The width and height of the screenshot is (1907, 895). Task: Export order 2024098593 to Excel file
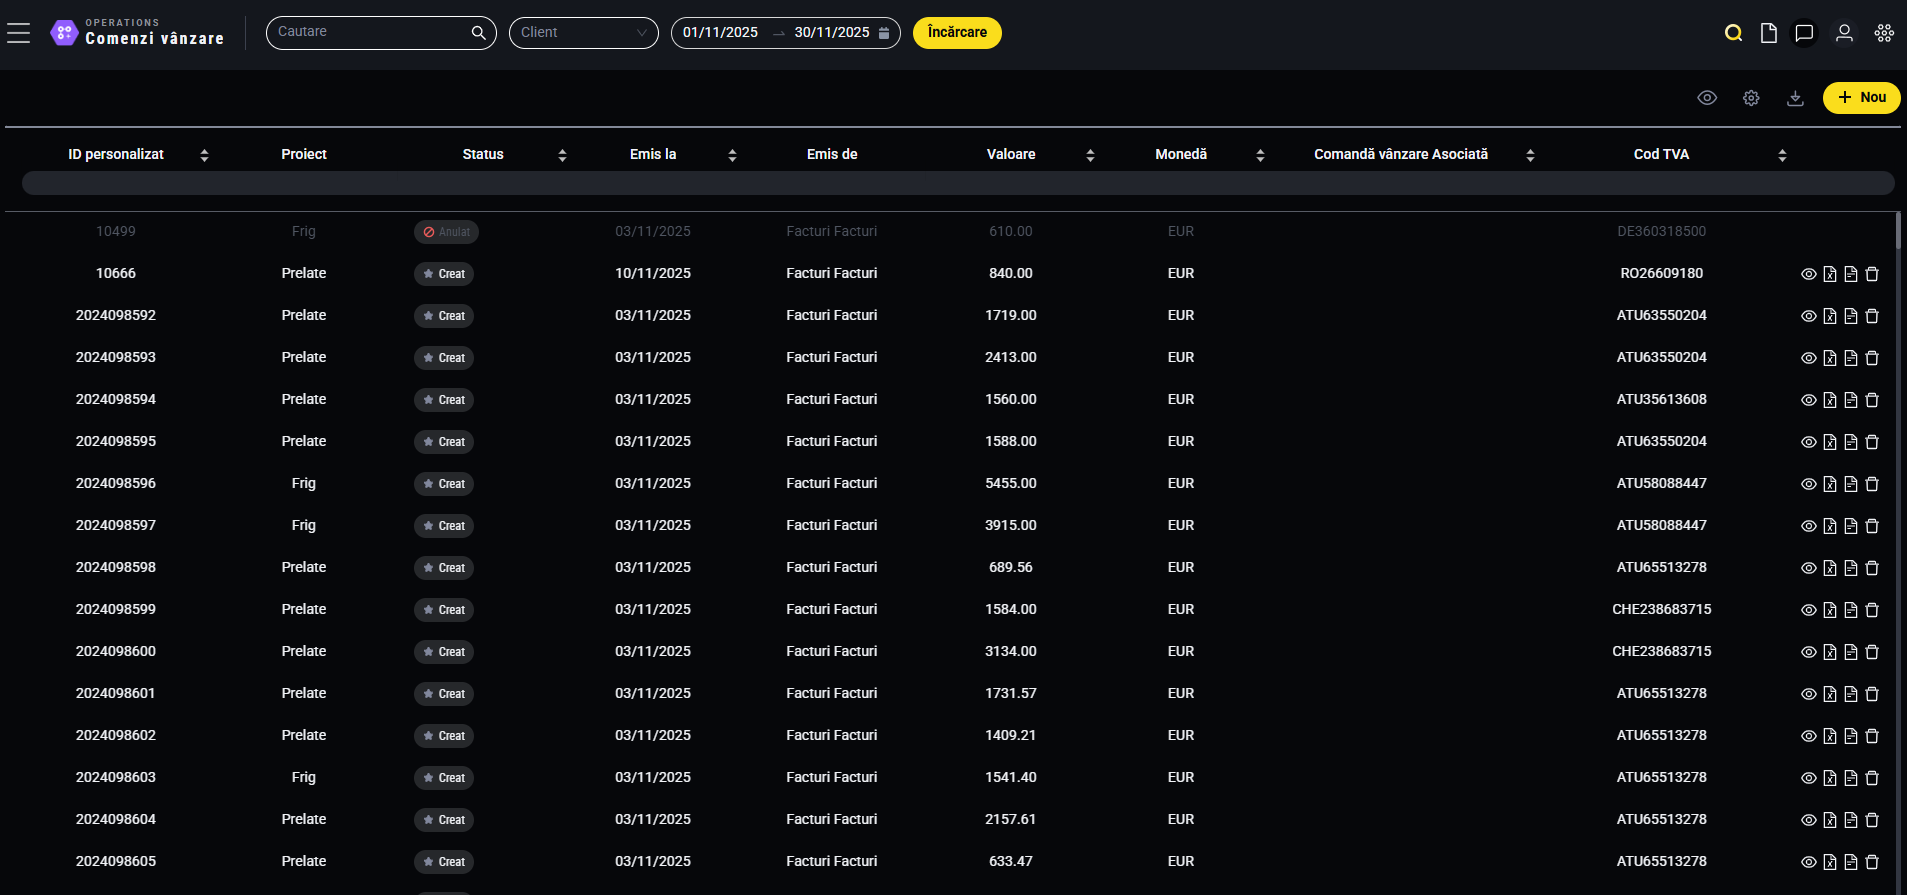[1830, 358]
